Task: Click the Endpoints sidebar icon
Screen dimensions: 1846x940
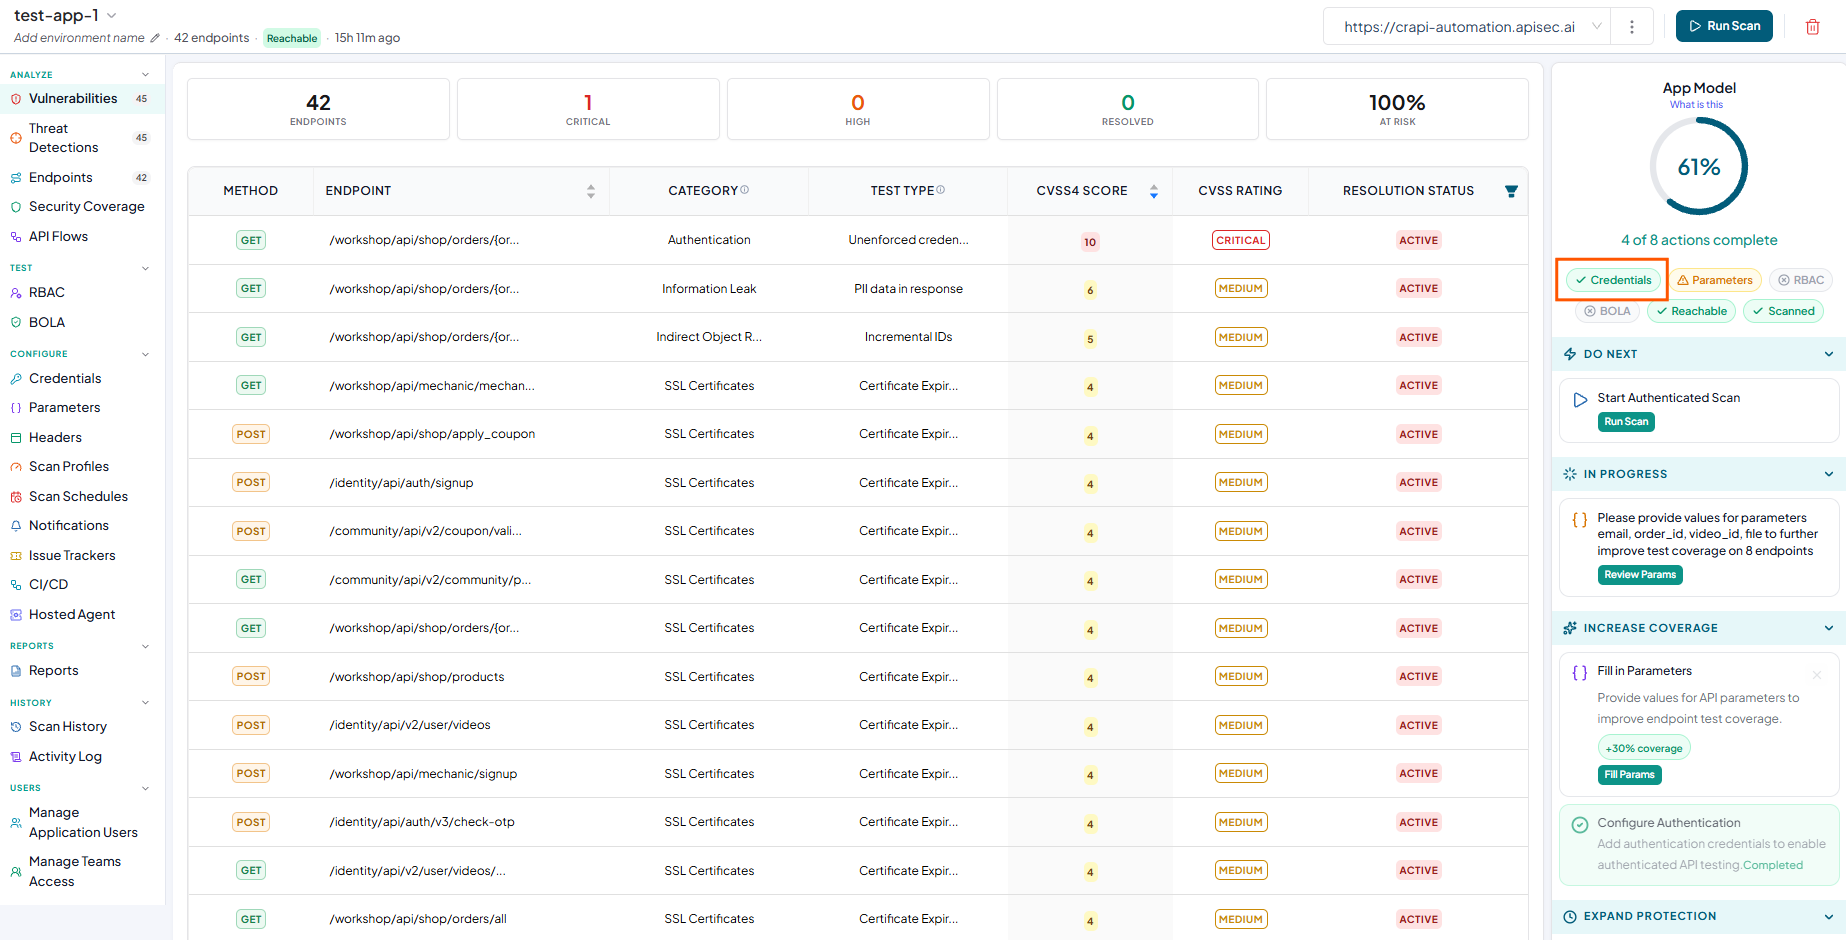Action: pos(16,178)
